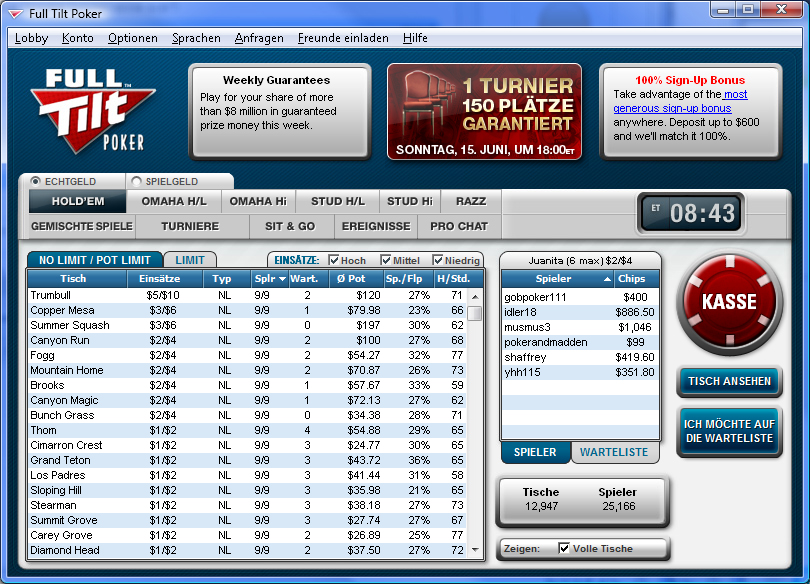810x584 pixels.
Task: Sort tables by Splr column arrow
Action: [x=282, y=279]
